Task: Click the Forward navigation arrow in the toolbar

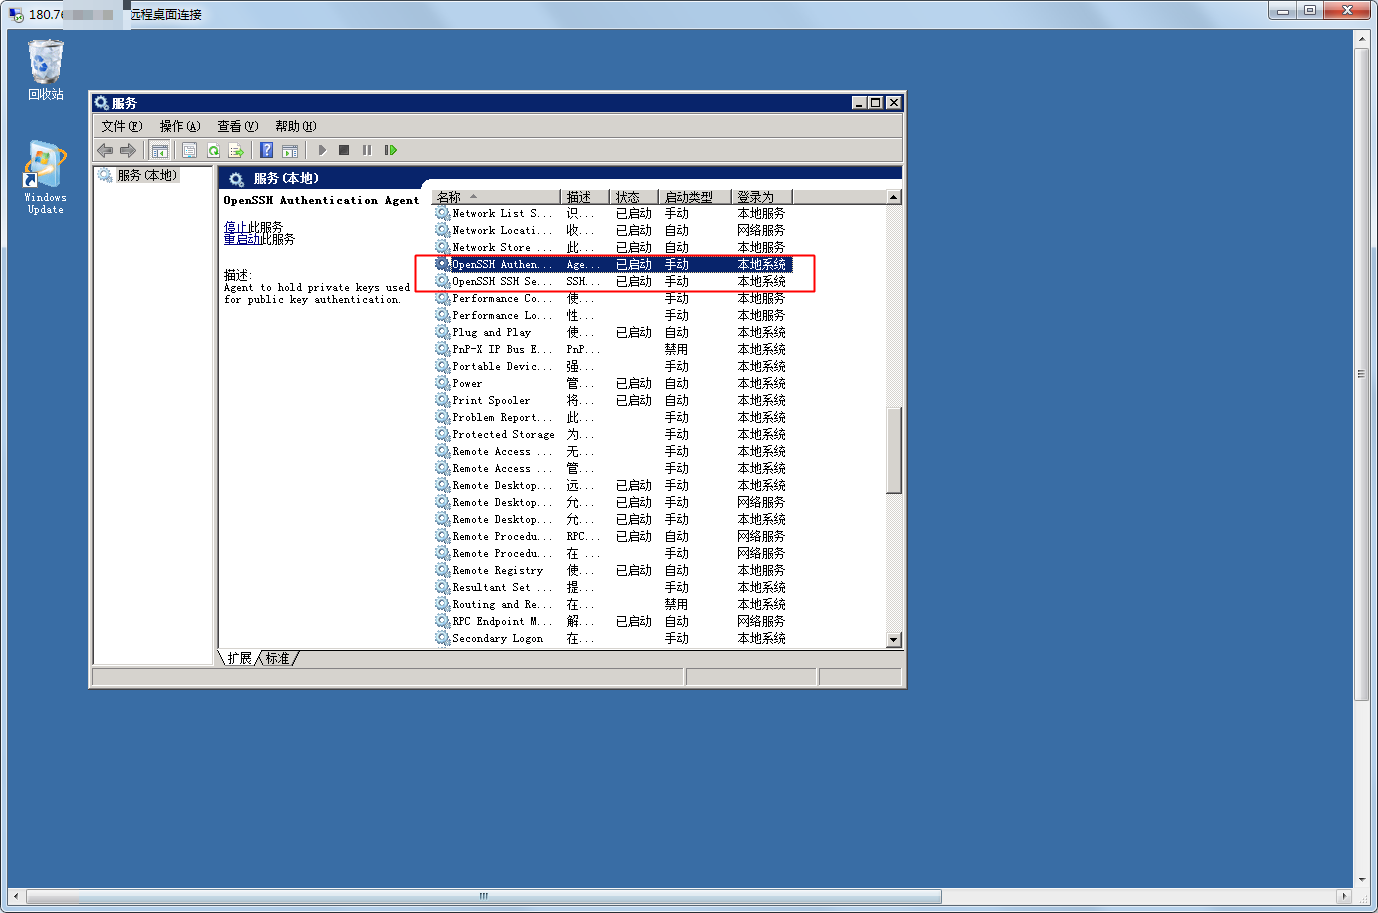Action: click(x=128, y=150)
